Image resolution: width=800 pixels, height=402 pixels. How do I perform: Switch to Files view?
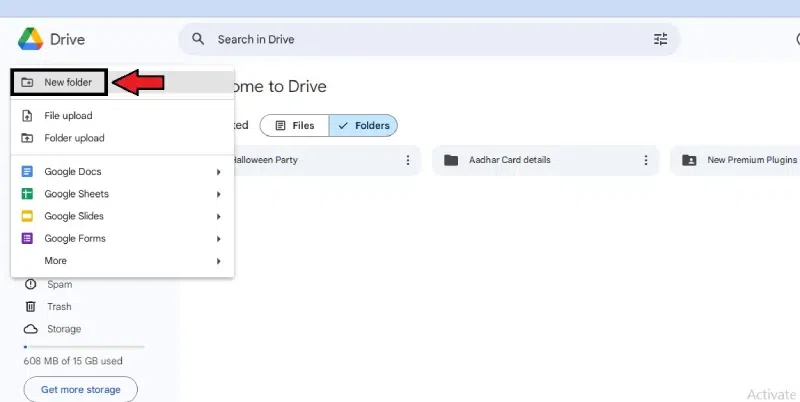click(x=294, y=125)
